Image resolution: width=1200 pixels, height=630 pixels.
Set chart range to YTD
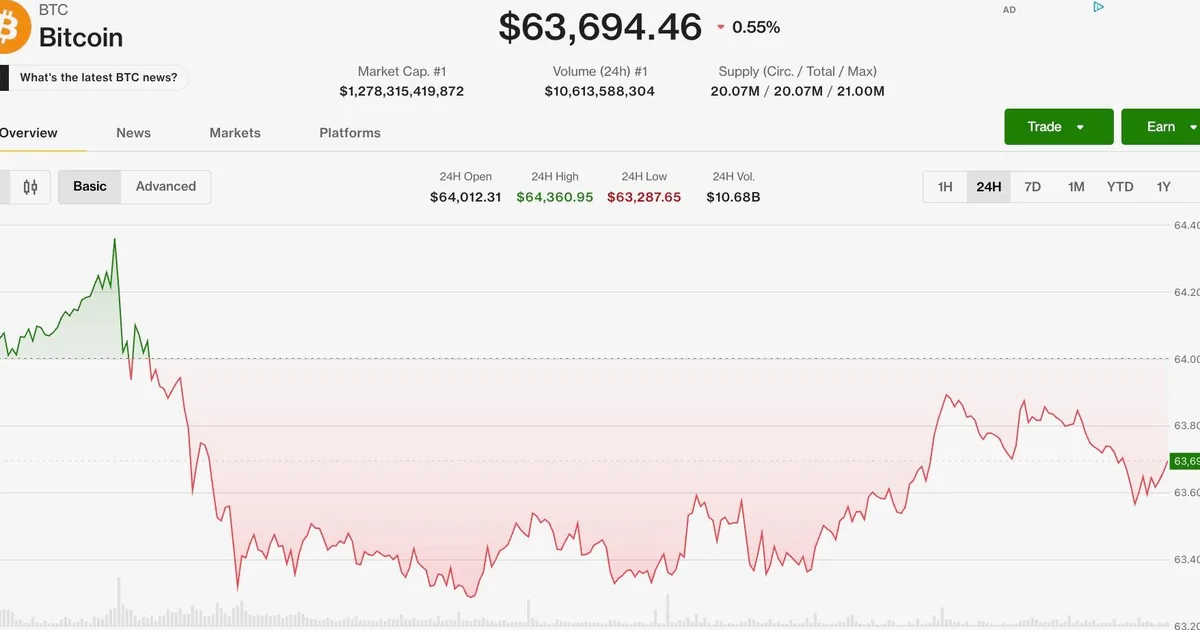[x=1120, y=187]
